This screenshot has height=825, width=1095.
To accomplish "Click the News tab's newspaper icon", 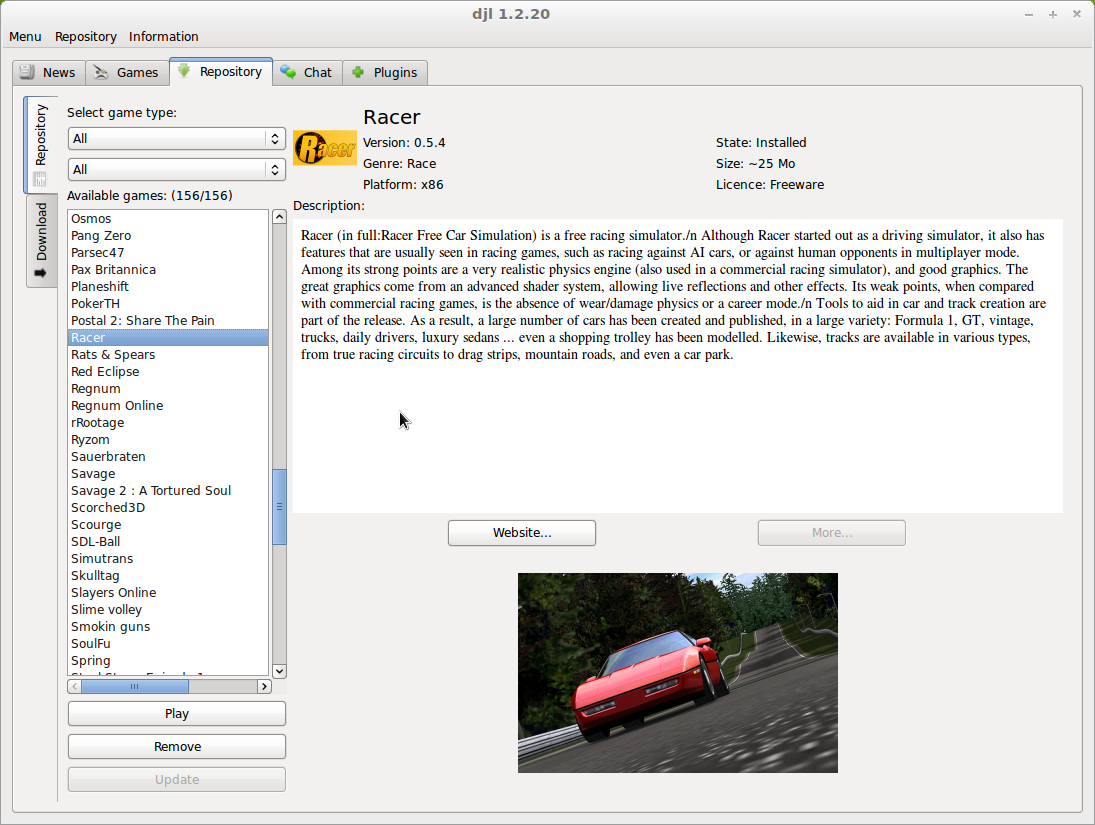I will (x=27, y=72).
